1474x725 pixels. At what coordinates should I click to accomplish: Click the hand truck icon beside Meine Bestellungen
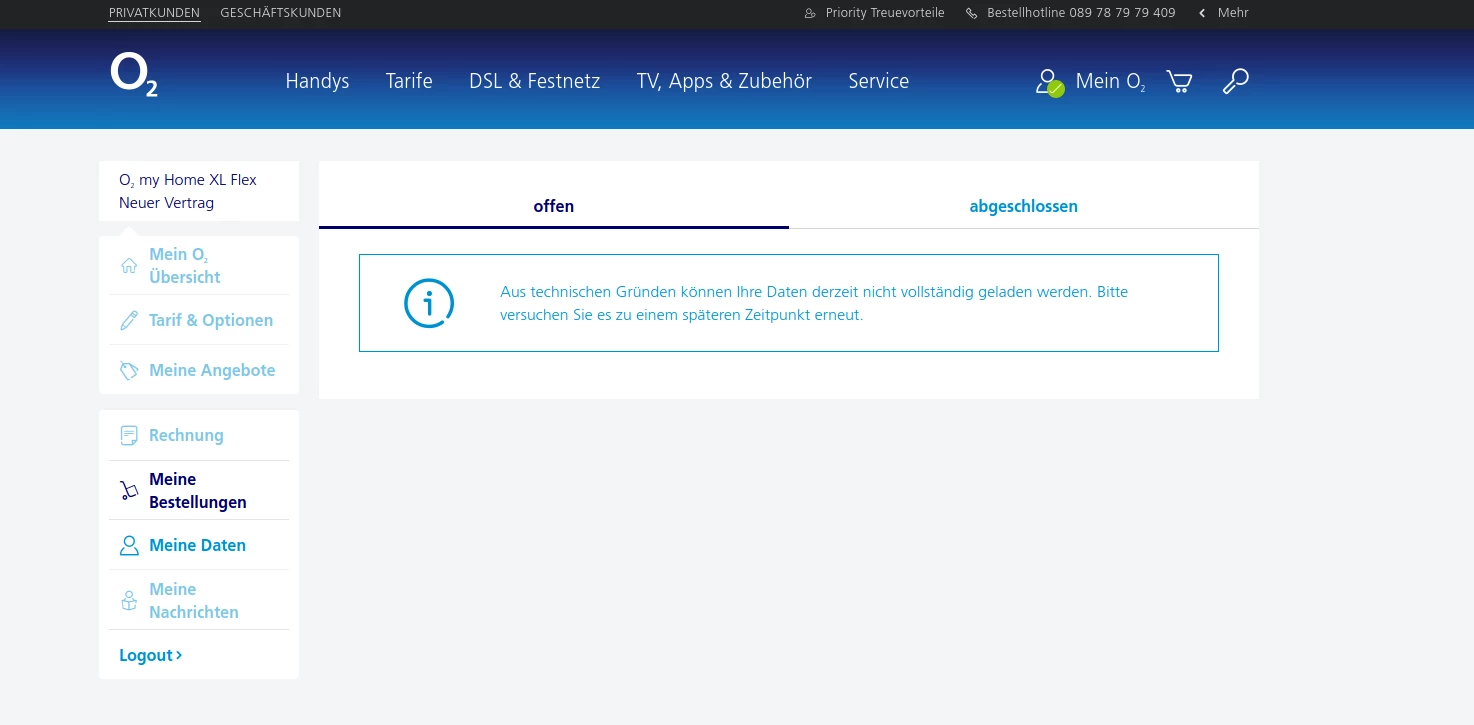point(129,490)
